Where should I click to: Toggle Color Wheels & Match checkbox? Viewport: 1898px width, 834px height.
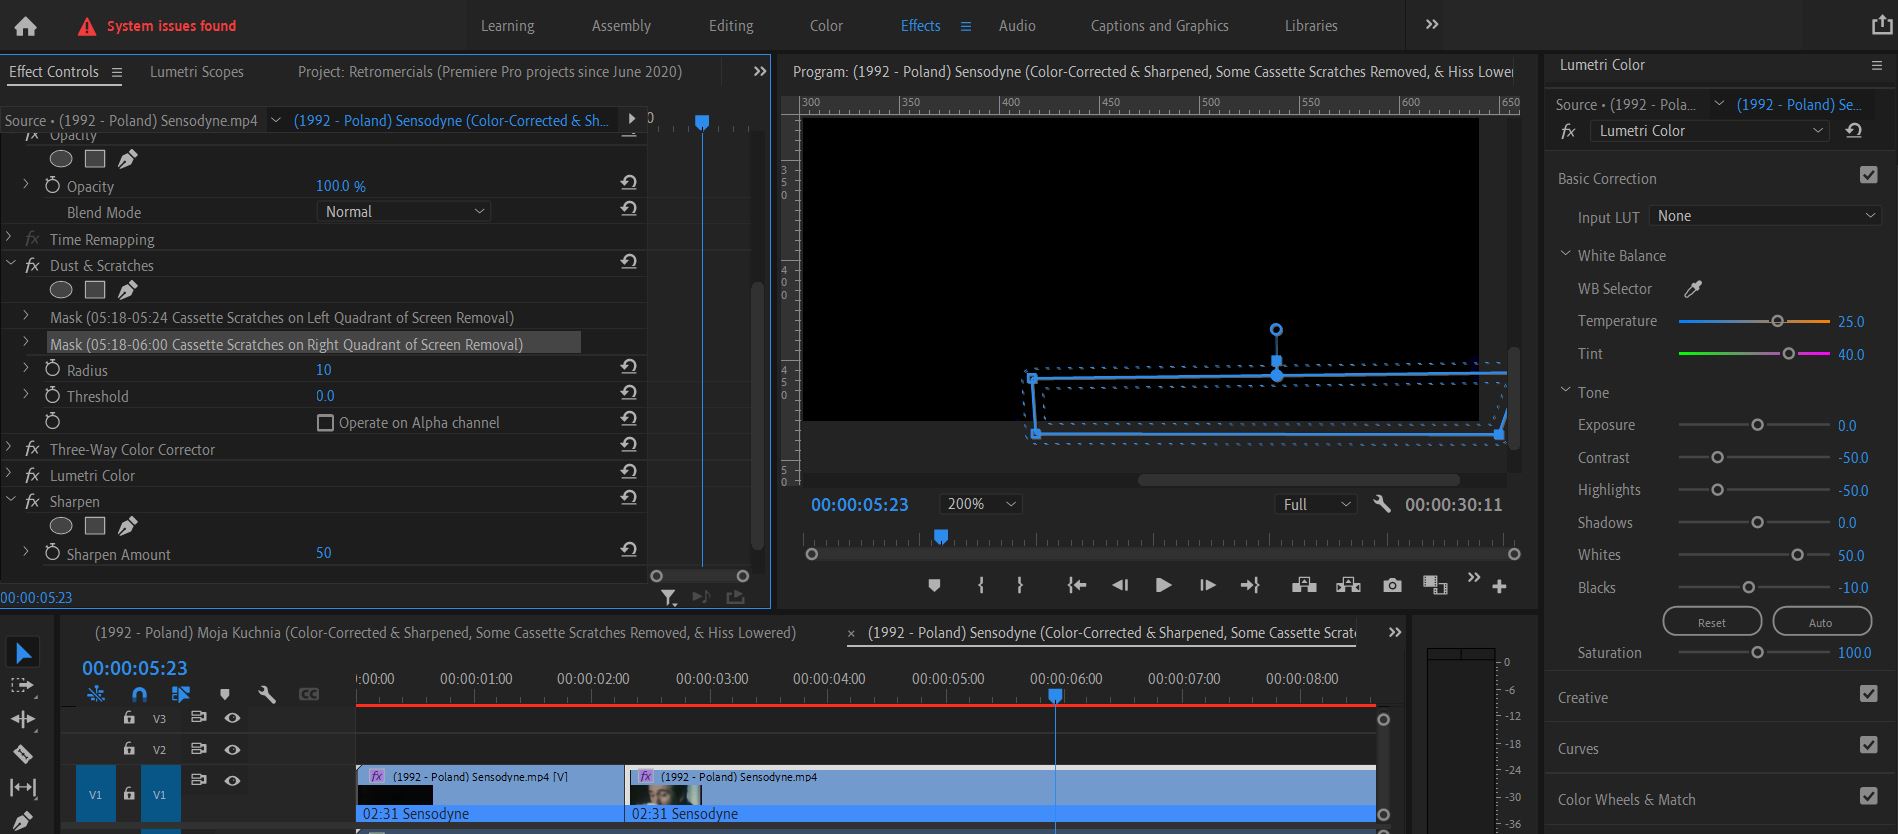coord(1868,796)
